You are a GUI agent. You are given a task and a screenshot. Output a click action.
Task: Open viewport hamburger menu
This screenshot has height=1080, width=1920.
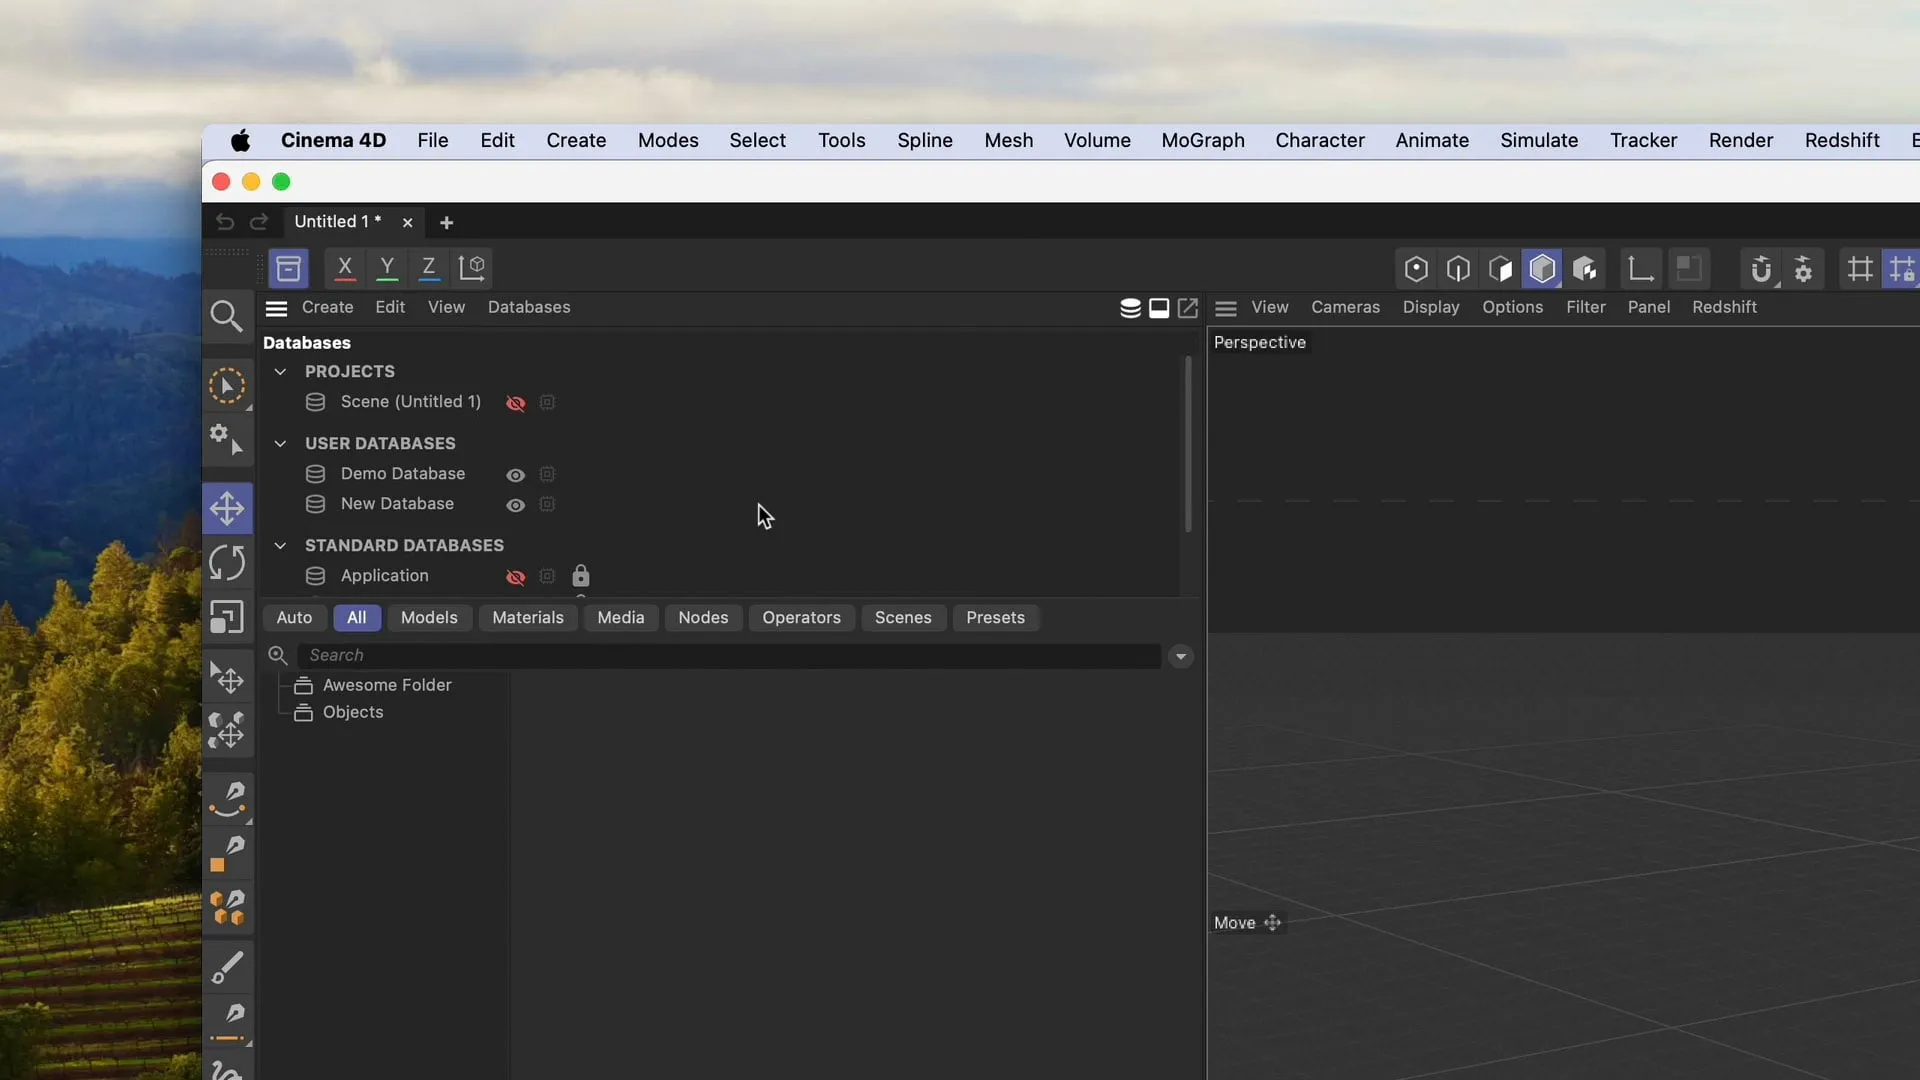tap(1226, 308)
